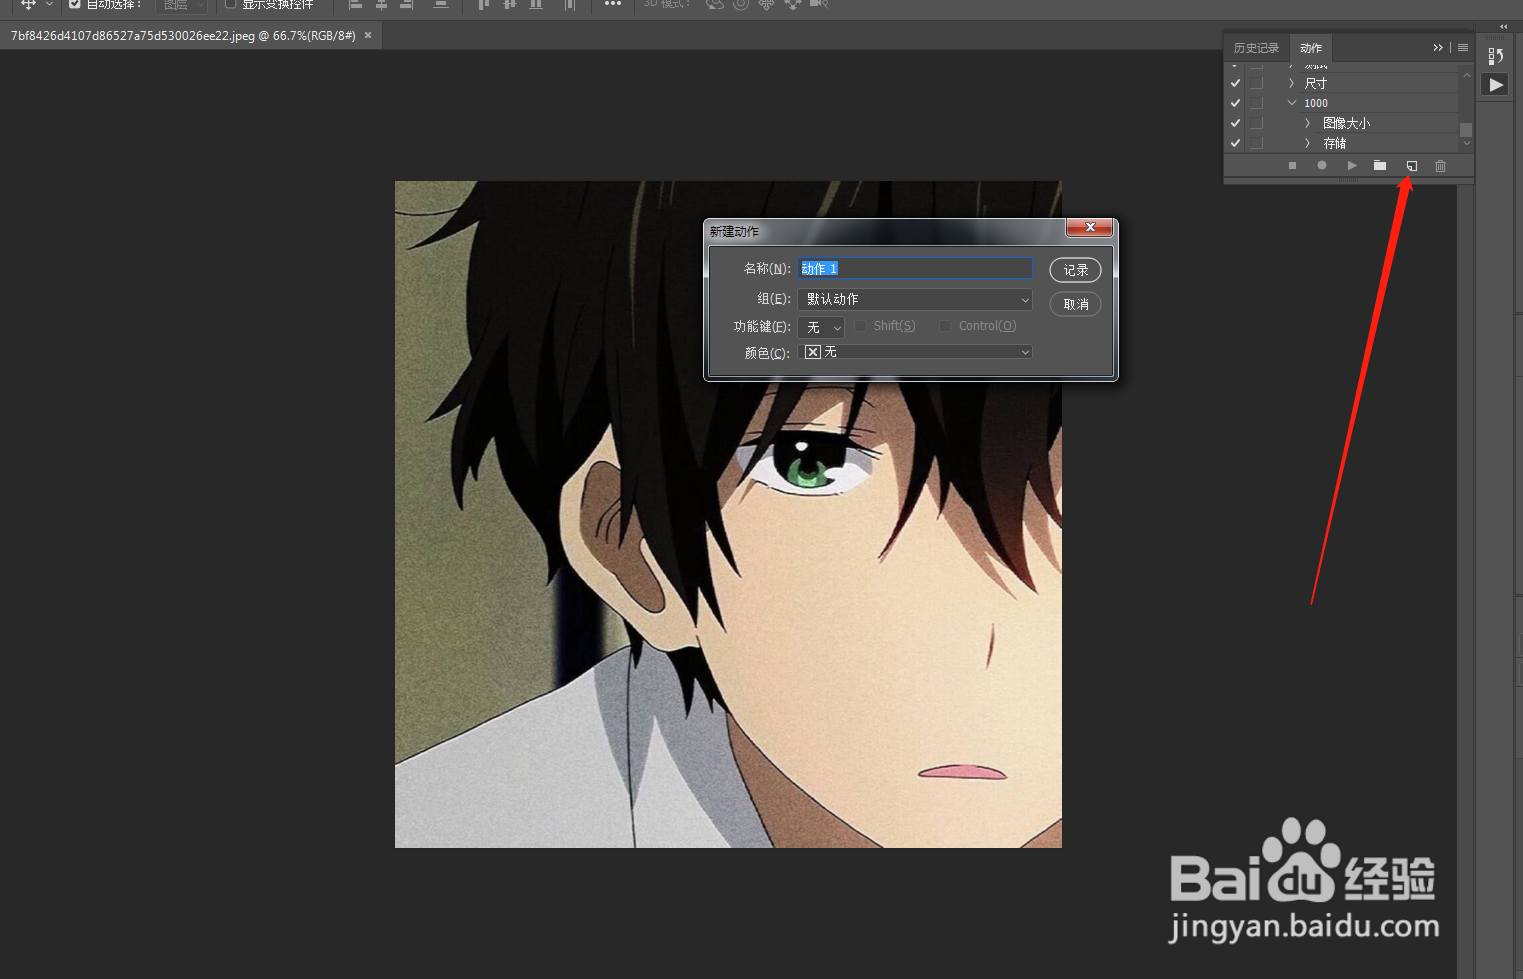1523x979 pixels.
Task: Toggle dialog box for 图像大小 step
Action: (1257, 123)
